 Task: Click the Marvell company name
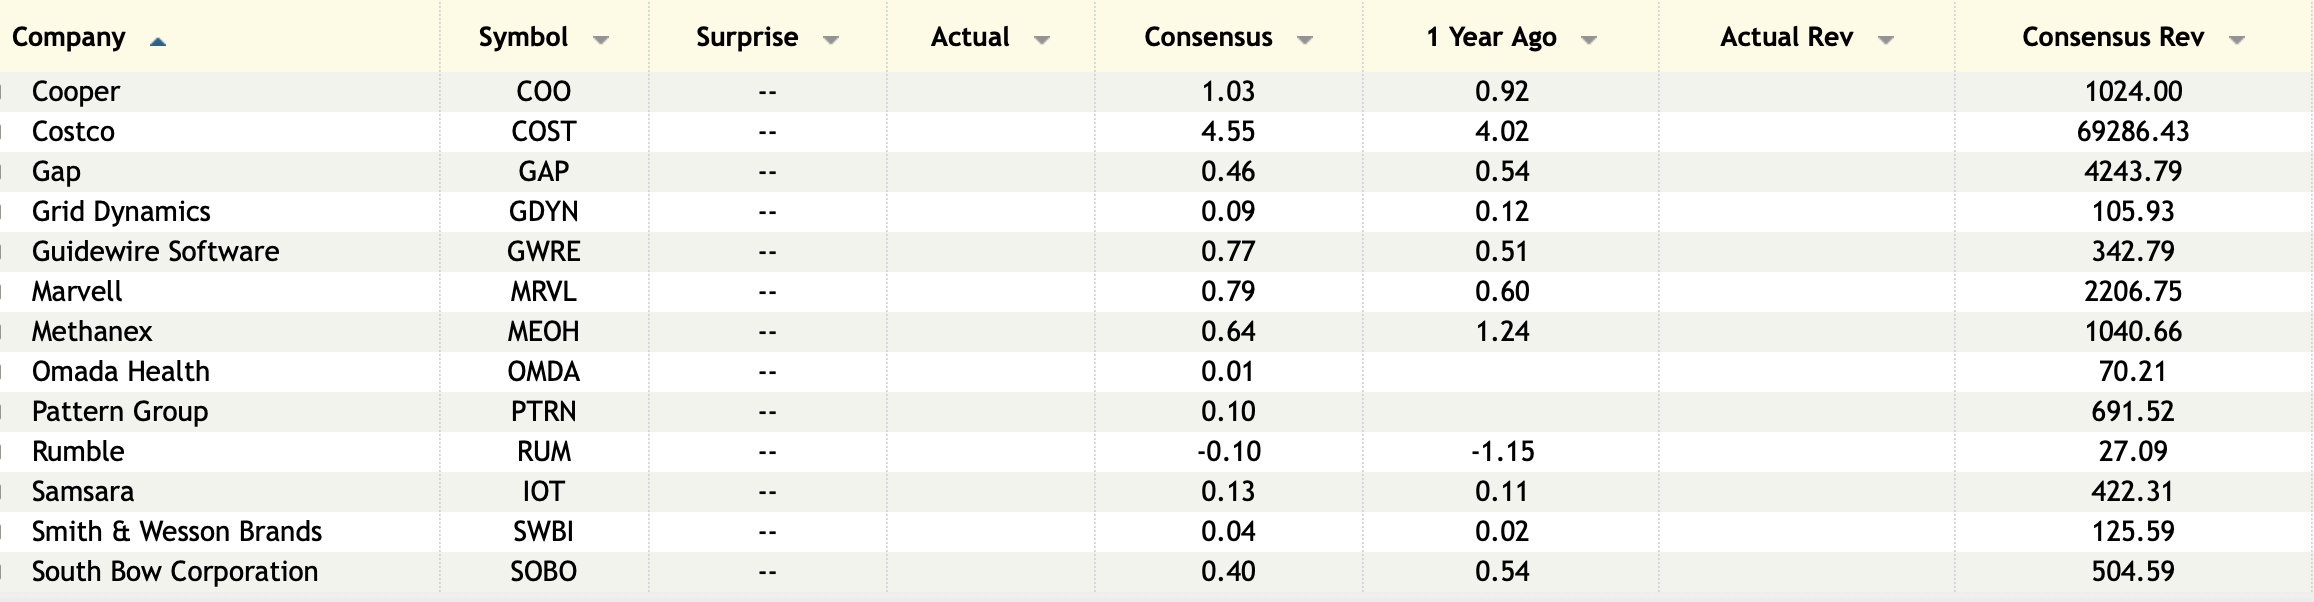77,292
